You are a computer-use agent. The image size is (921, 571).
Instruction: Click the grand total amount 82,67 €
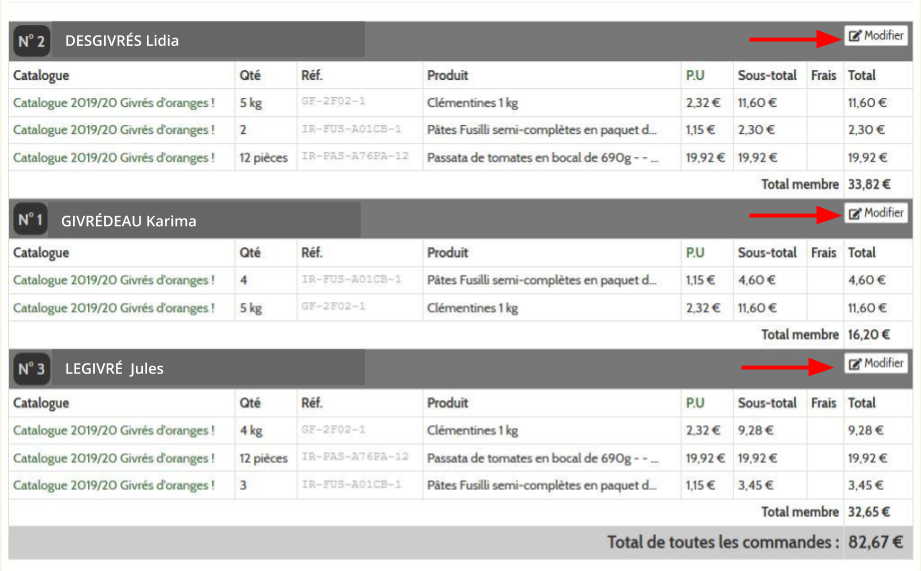875,543
